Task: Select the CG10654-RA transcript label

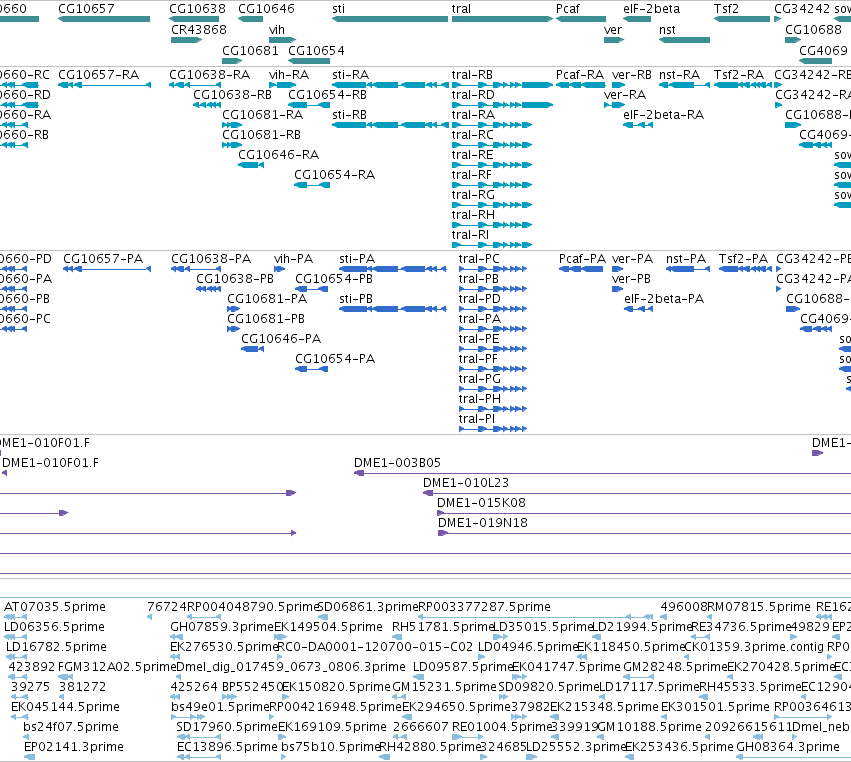Action: click(x=334, y=175)
